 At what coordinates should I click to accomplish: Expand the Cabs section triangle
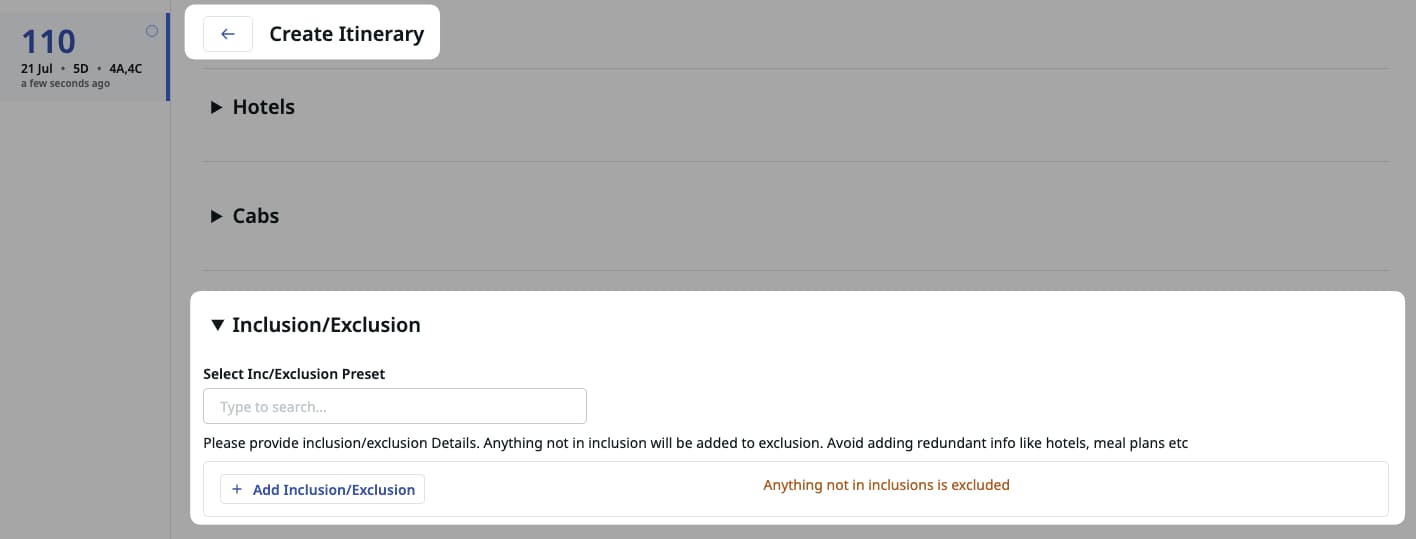pyautogui.click(x=216, y=216)
